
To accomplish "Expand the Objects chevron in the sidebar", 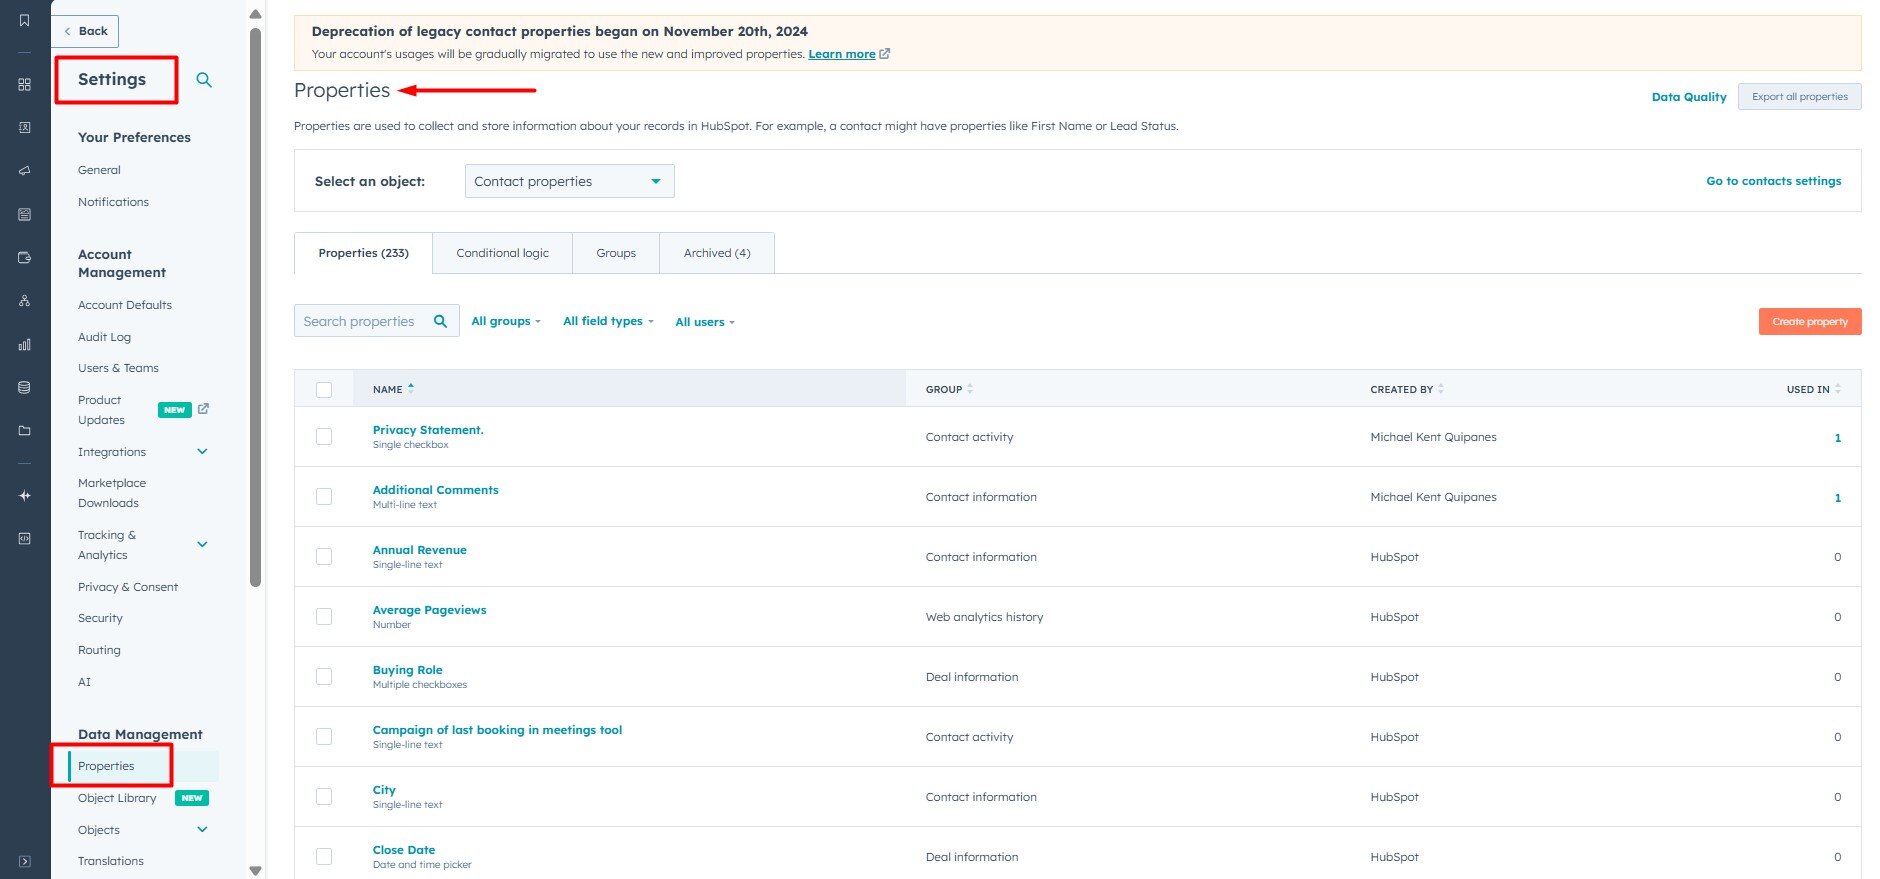I will pyautogui.click(x=202, y=830).
